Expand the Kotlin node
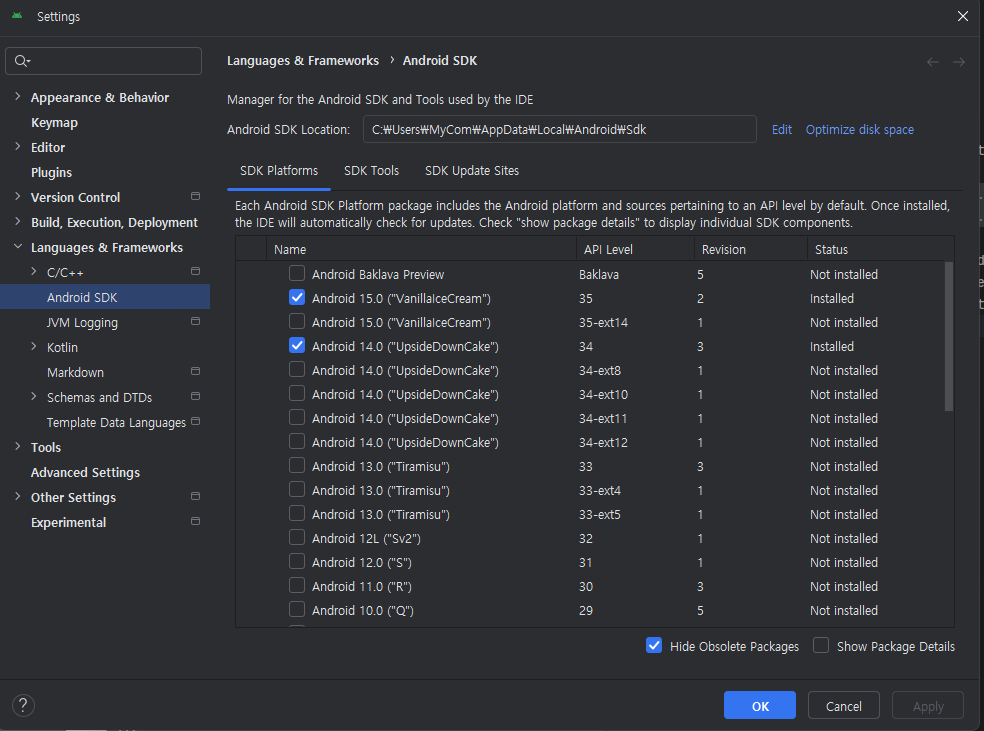984x731 pixels. click(34, 346)
